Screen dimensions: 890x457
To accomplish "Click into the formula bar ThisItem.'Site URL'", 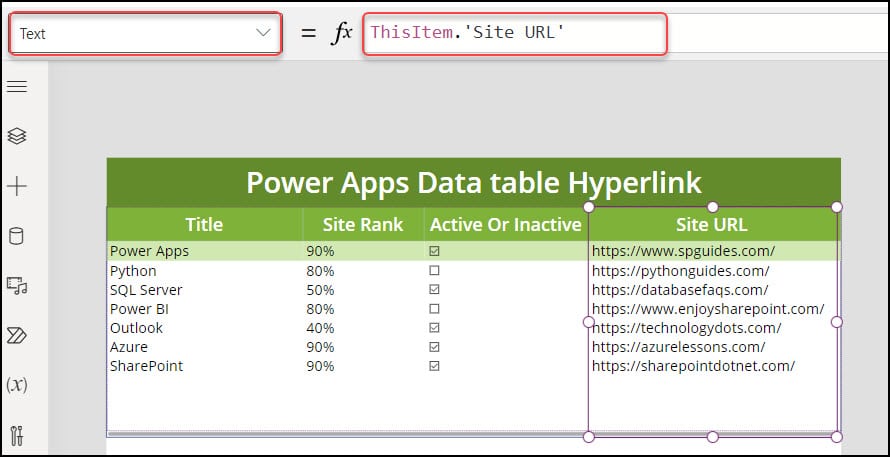I will [514, 33].
